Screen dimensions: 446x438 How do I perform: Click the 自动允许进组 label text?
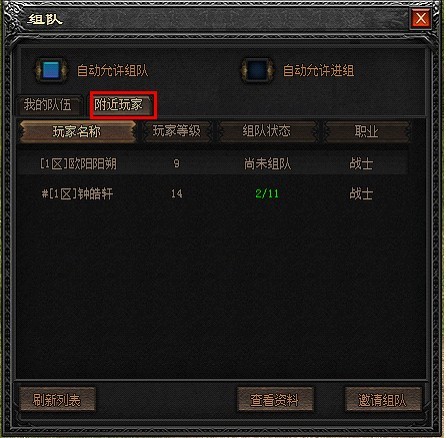pyautogui.click(x=318, y=70)
